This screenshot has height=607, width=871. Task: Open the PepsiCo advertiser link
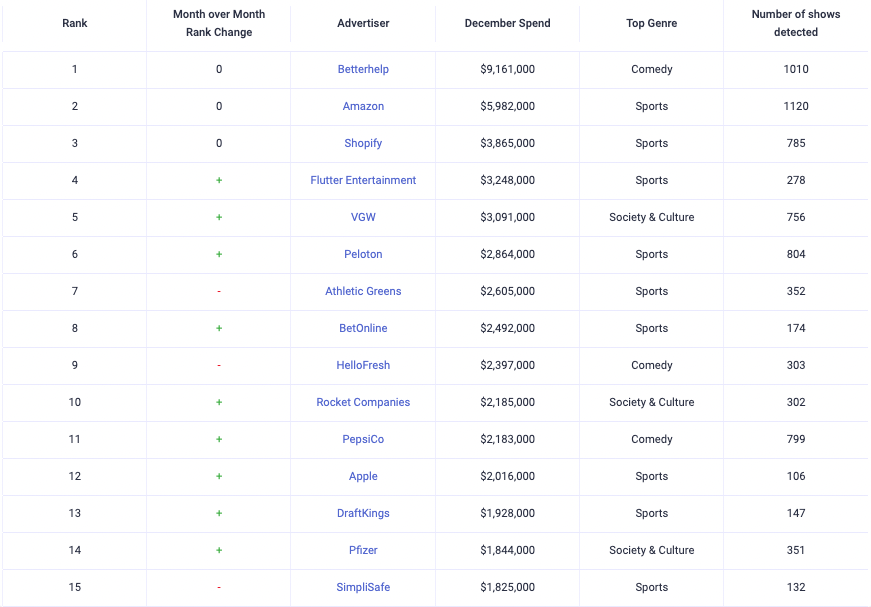tap(363, 439)
